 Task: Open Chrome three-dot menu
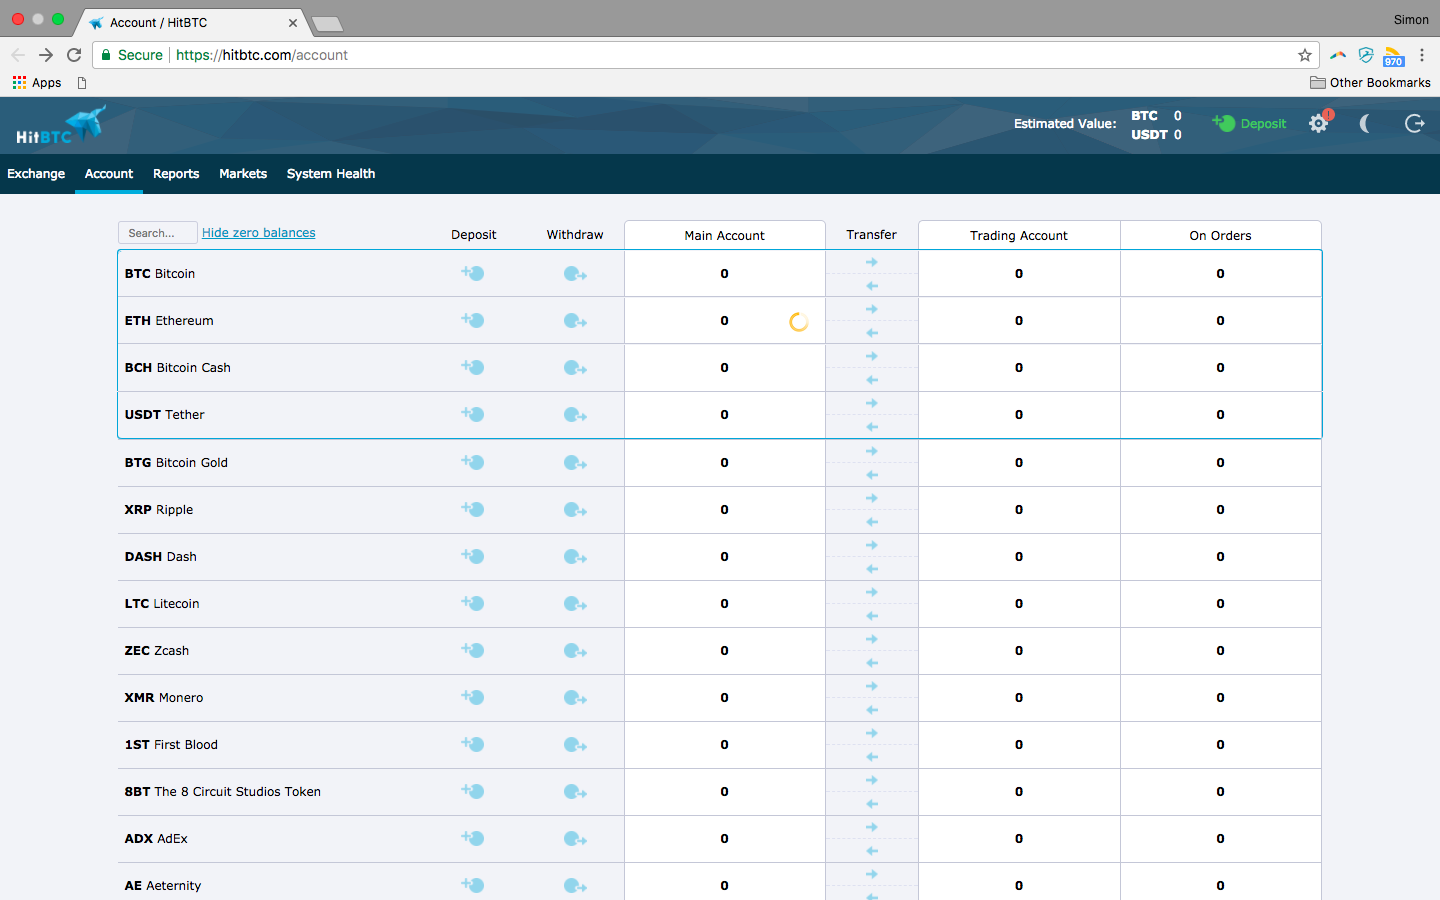1422,55
